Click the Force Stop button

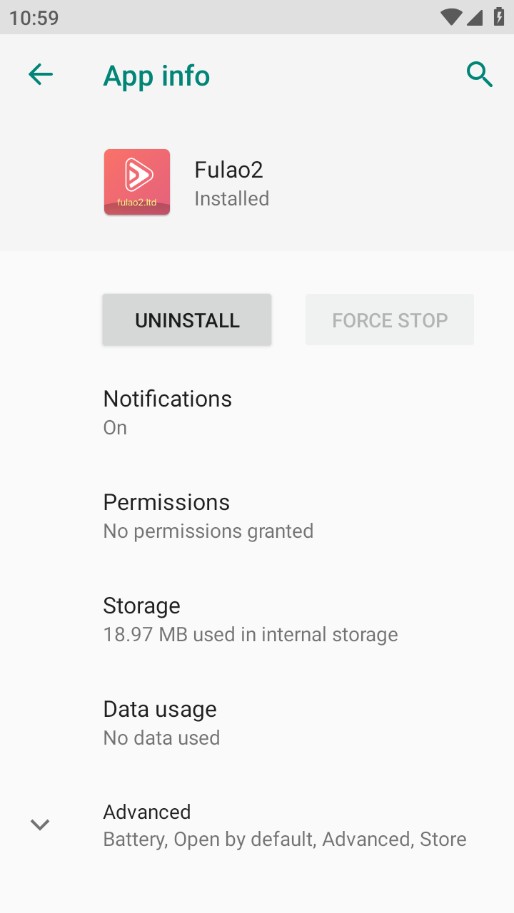pyautogui.click(x=389, y=320)
